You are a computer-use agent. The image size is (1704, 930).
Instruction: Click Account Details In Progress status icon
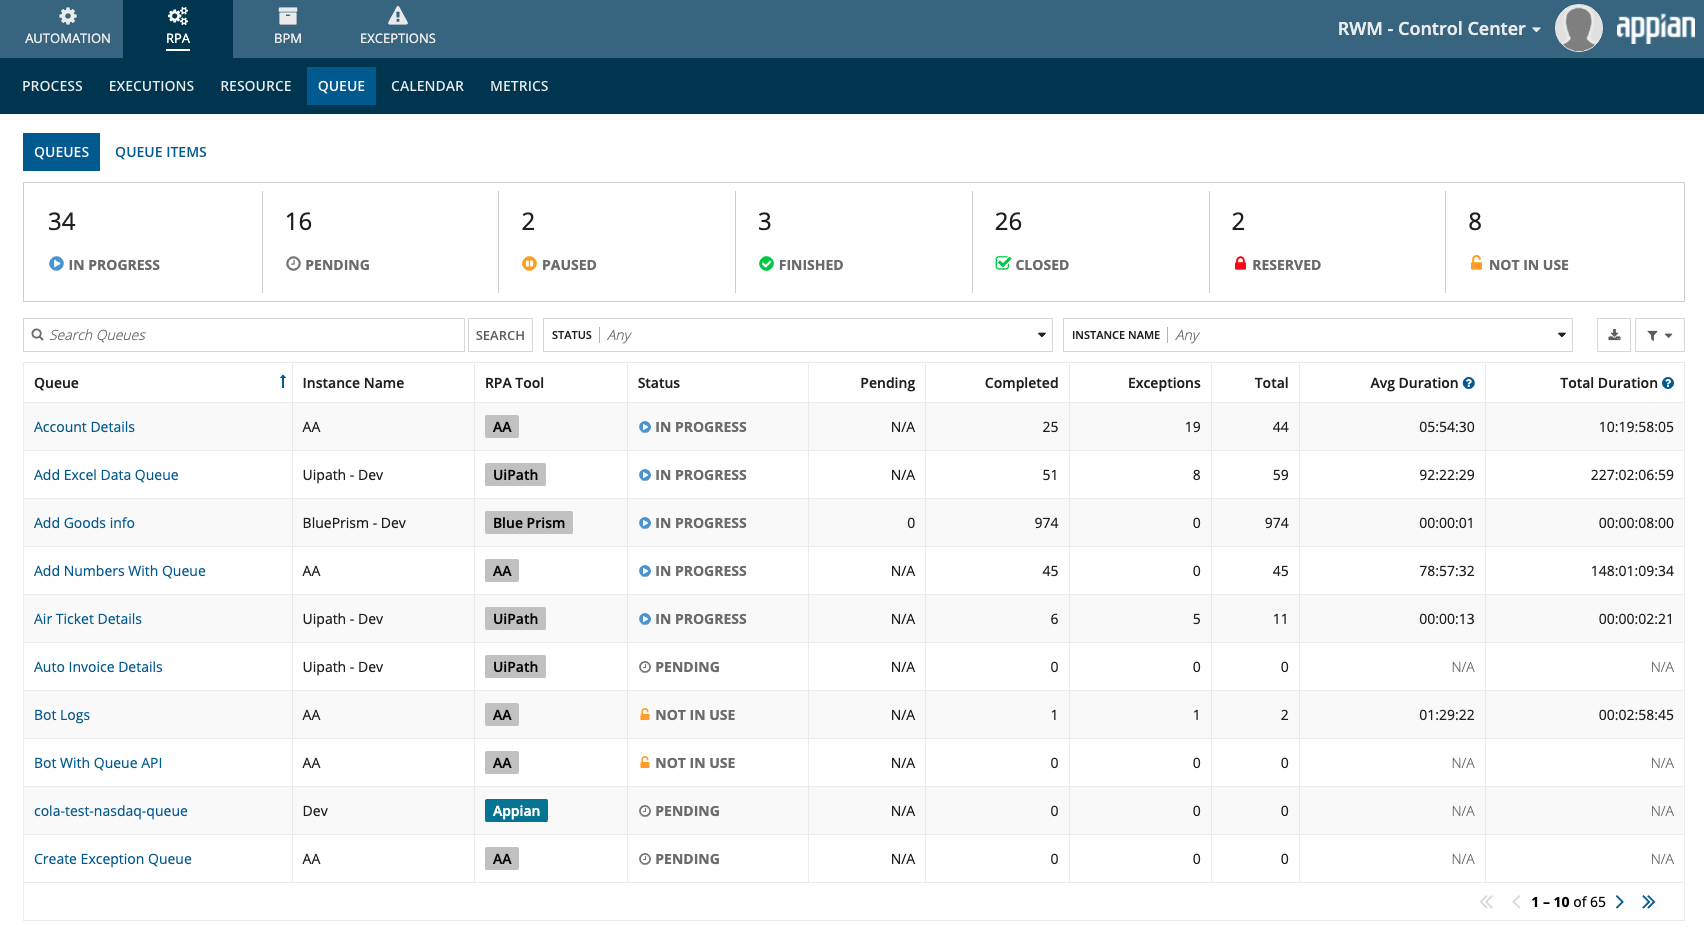[x=645, y=427]
